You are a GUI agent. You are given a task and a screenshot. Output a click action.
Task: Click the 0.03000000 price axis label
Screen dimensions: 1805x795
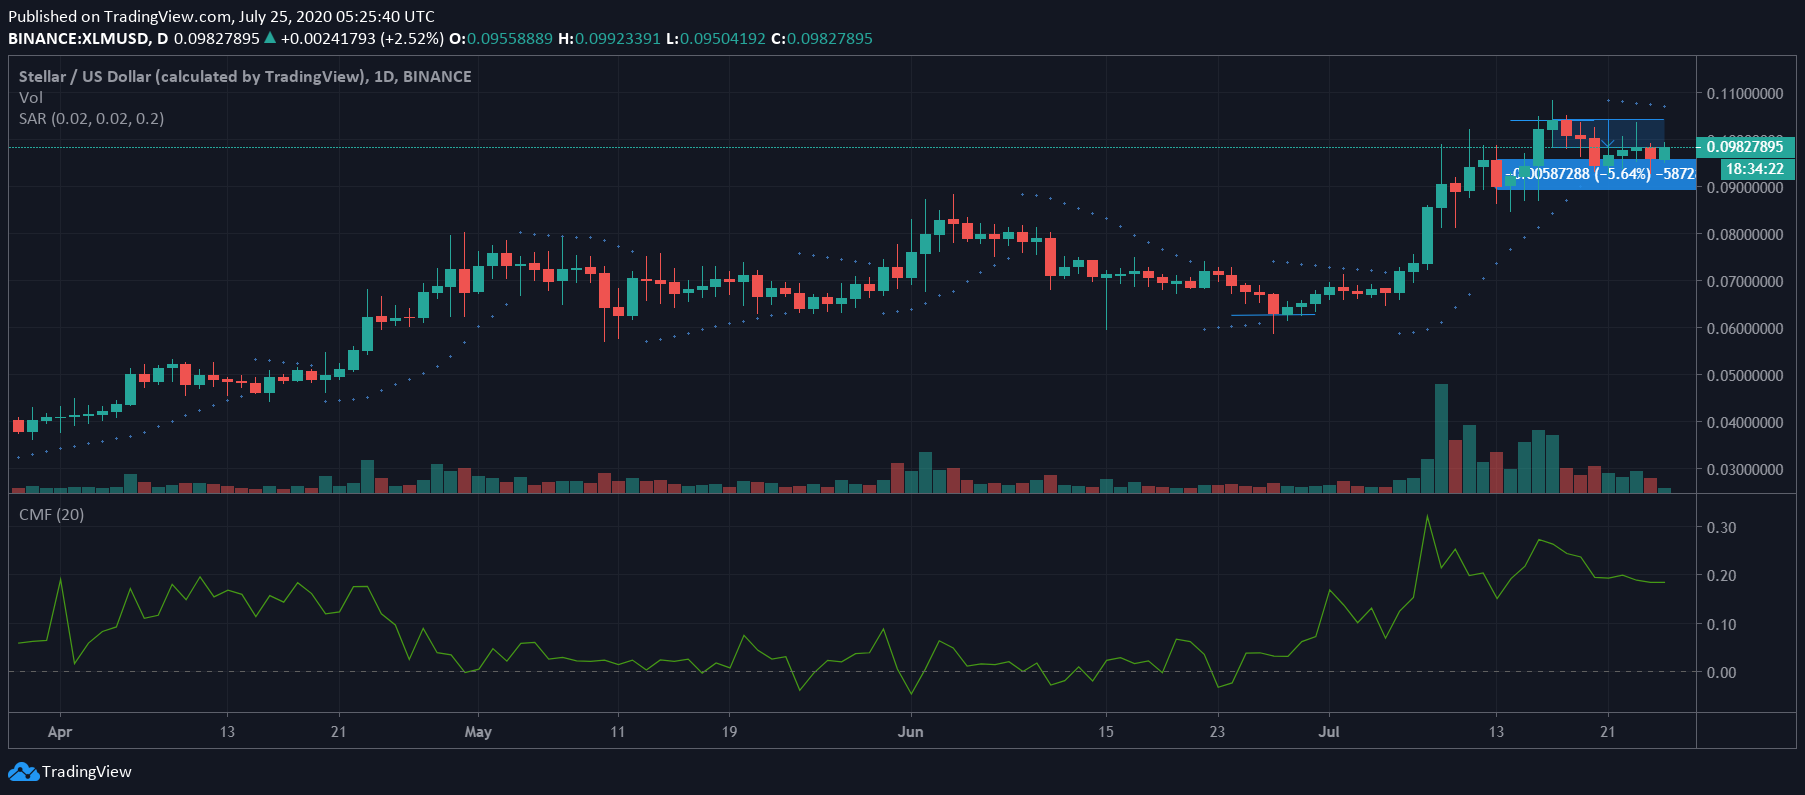[1745, 470]
